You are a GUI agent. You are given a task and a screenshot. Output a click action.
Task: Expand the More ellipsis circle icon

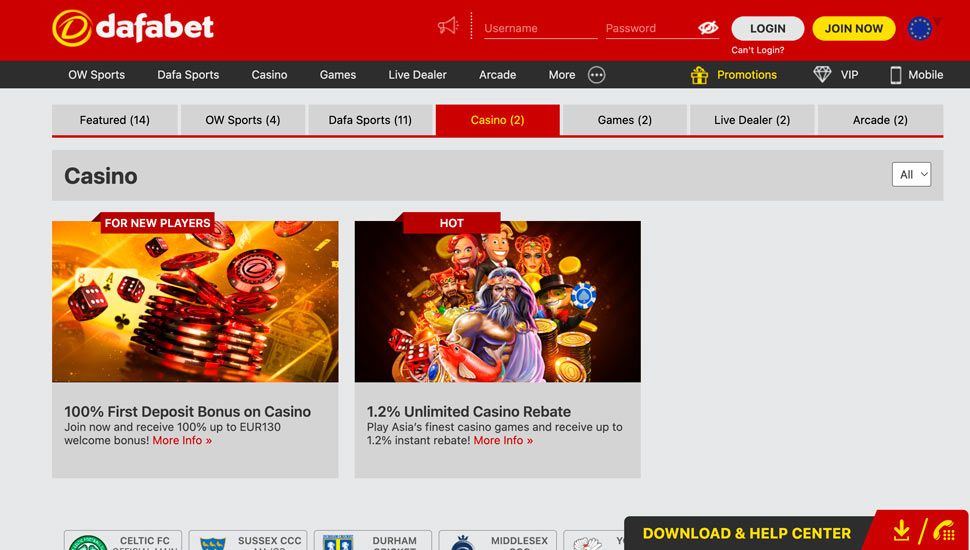click(x=596, y=75)
